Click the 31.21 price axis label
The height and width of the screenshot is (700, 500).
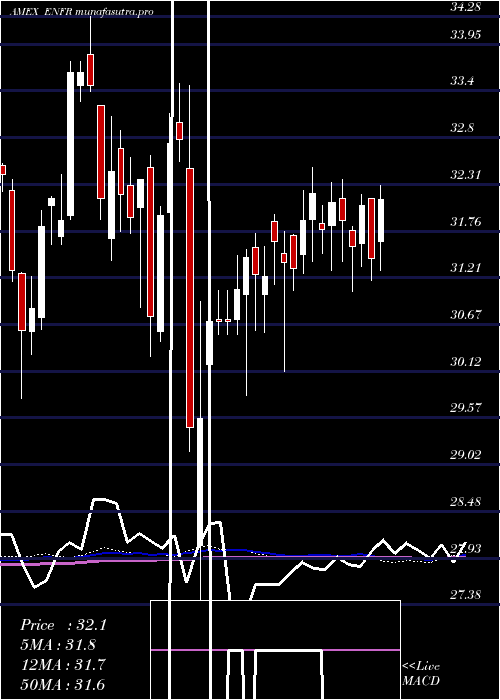pyautogui.click(x=465, y=268)
